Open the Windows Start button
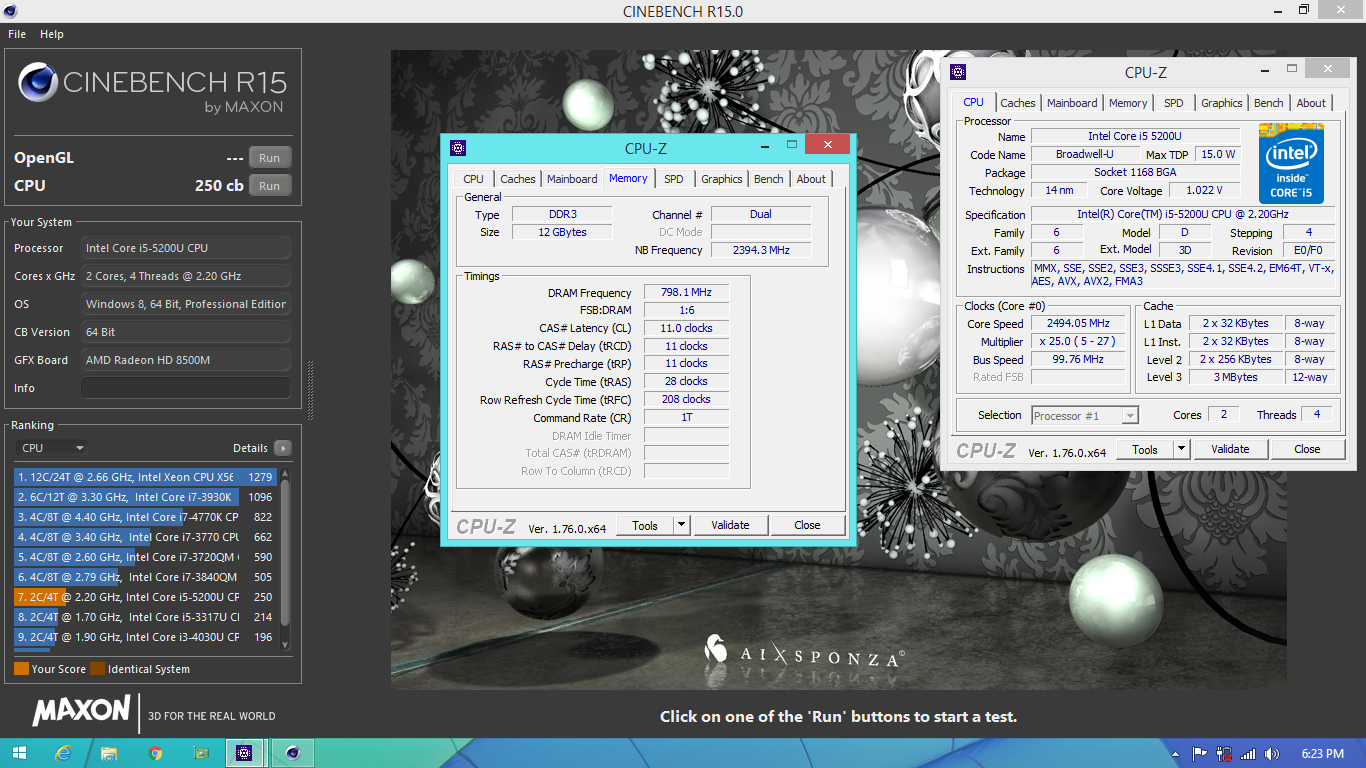 pos(20,753)
